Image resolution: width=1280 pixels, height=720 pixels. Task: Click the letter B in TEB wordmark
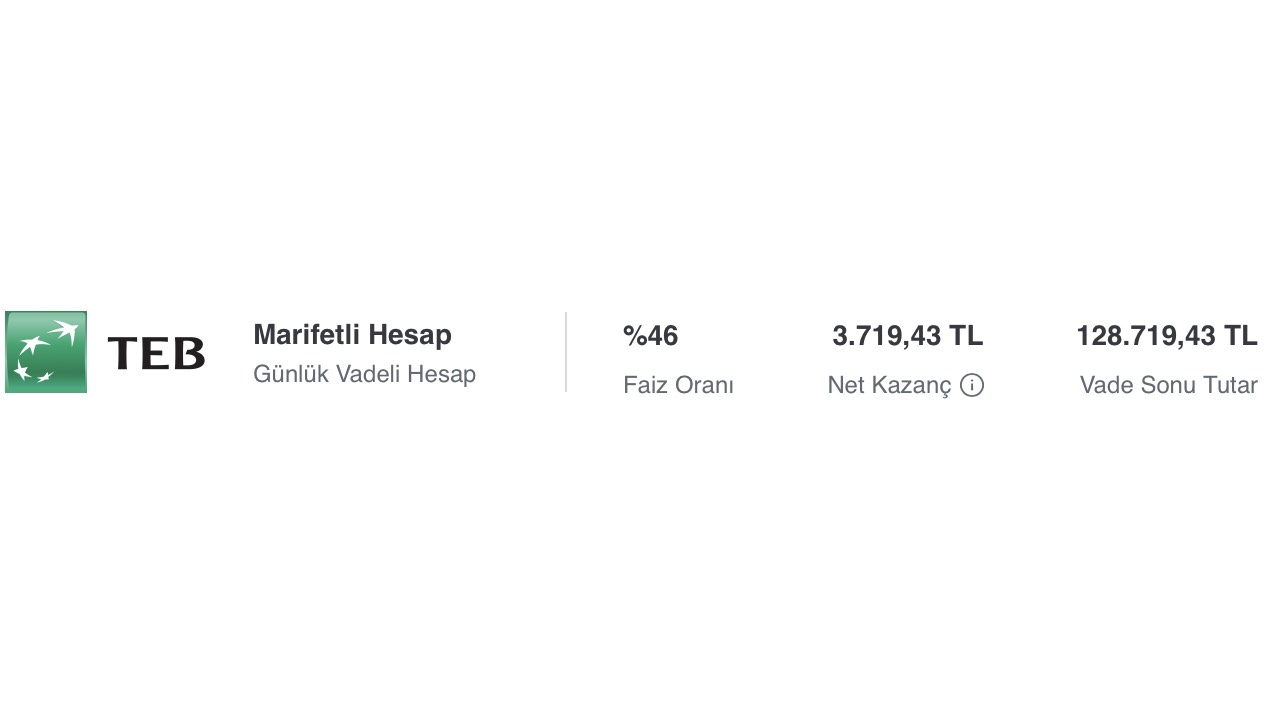coord(188,353)
